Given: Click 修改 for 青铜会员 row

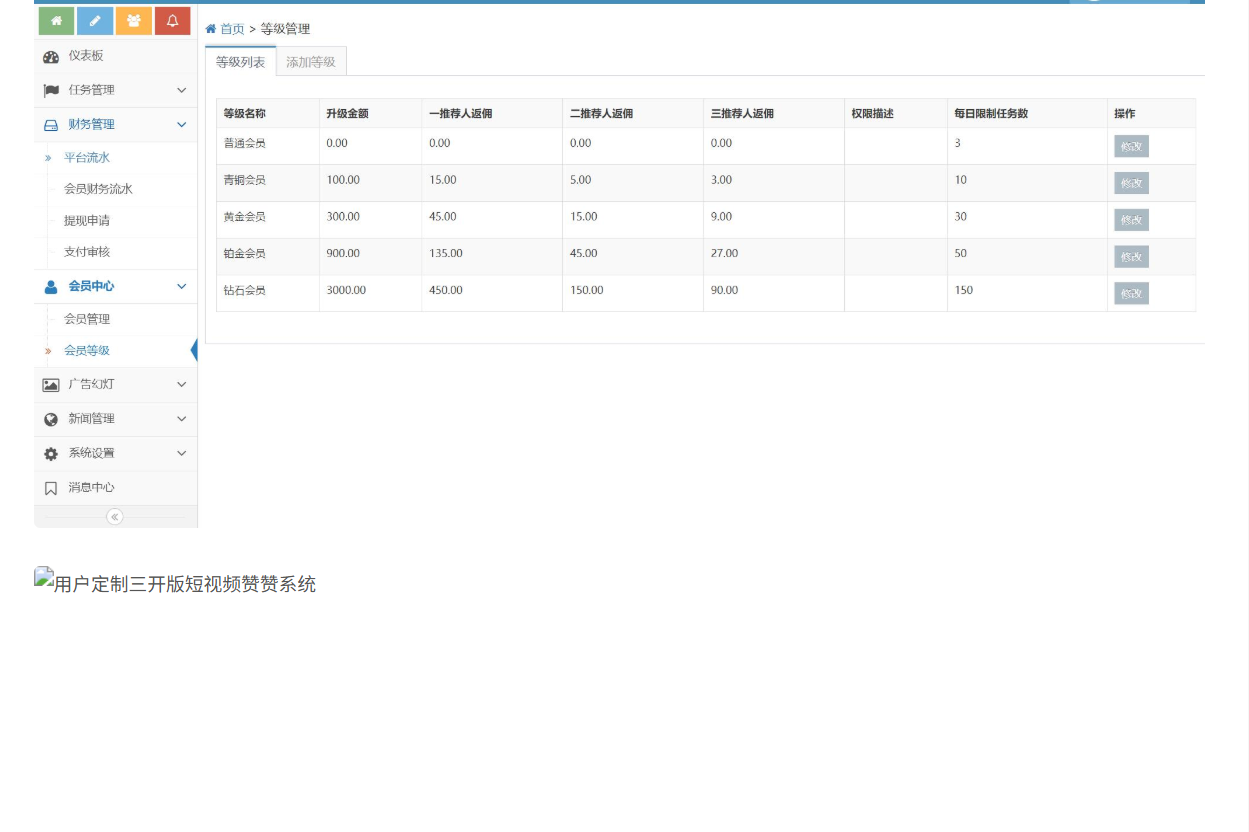Looking at the screenshot, I should (1131, 183).
